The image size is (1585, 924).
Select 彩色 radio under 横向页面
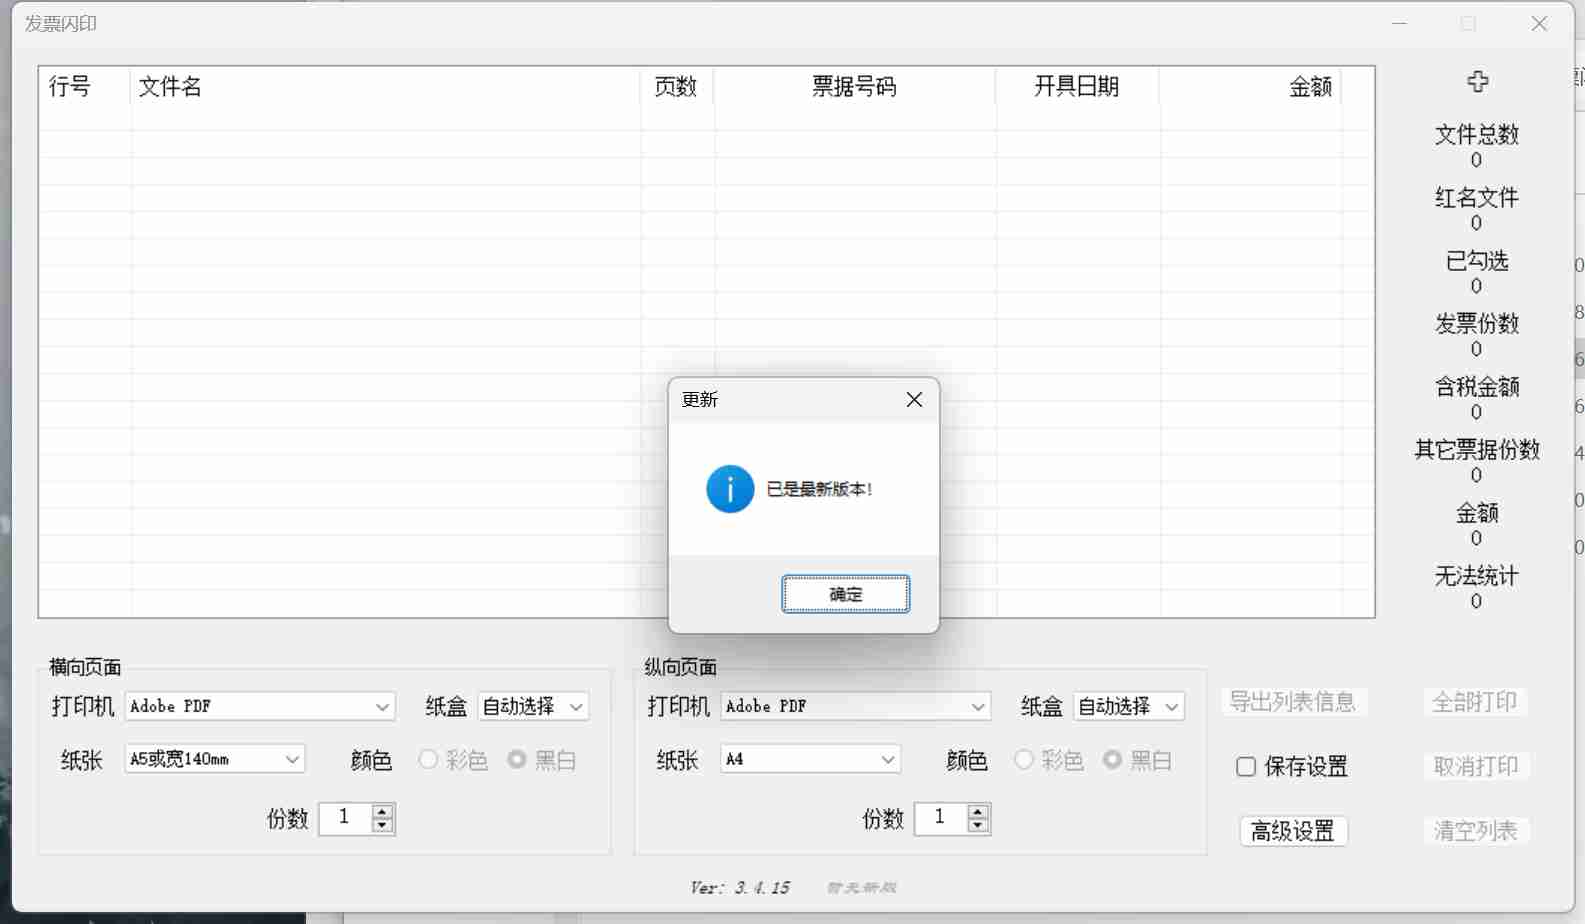coord(429,760)
